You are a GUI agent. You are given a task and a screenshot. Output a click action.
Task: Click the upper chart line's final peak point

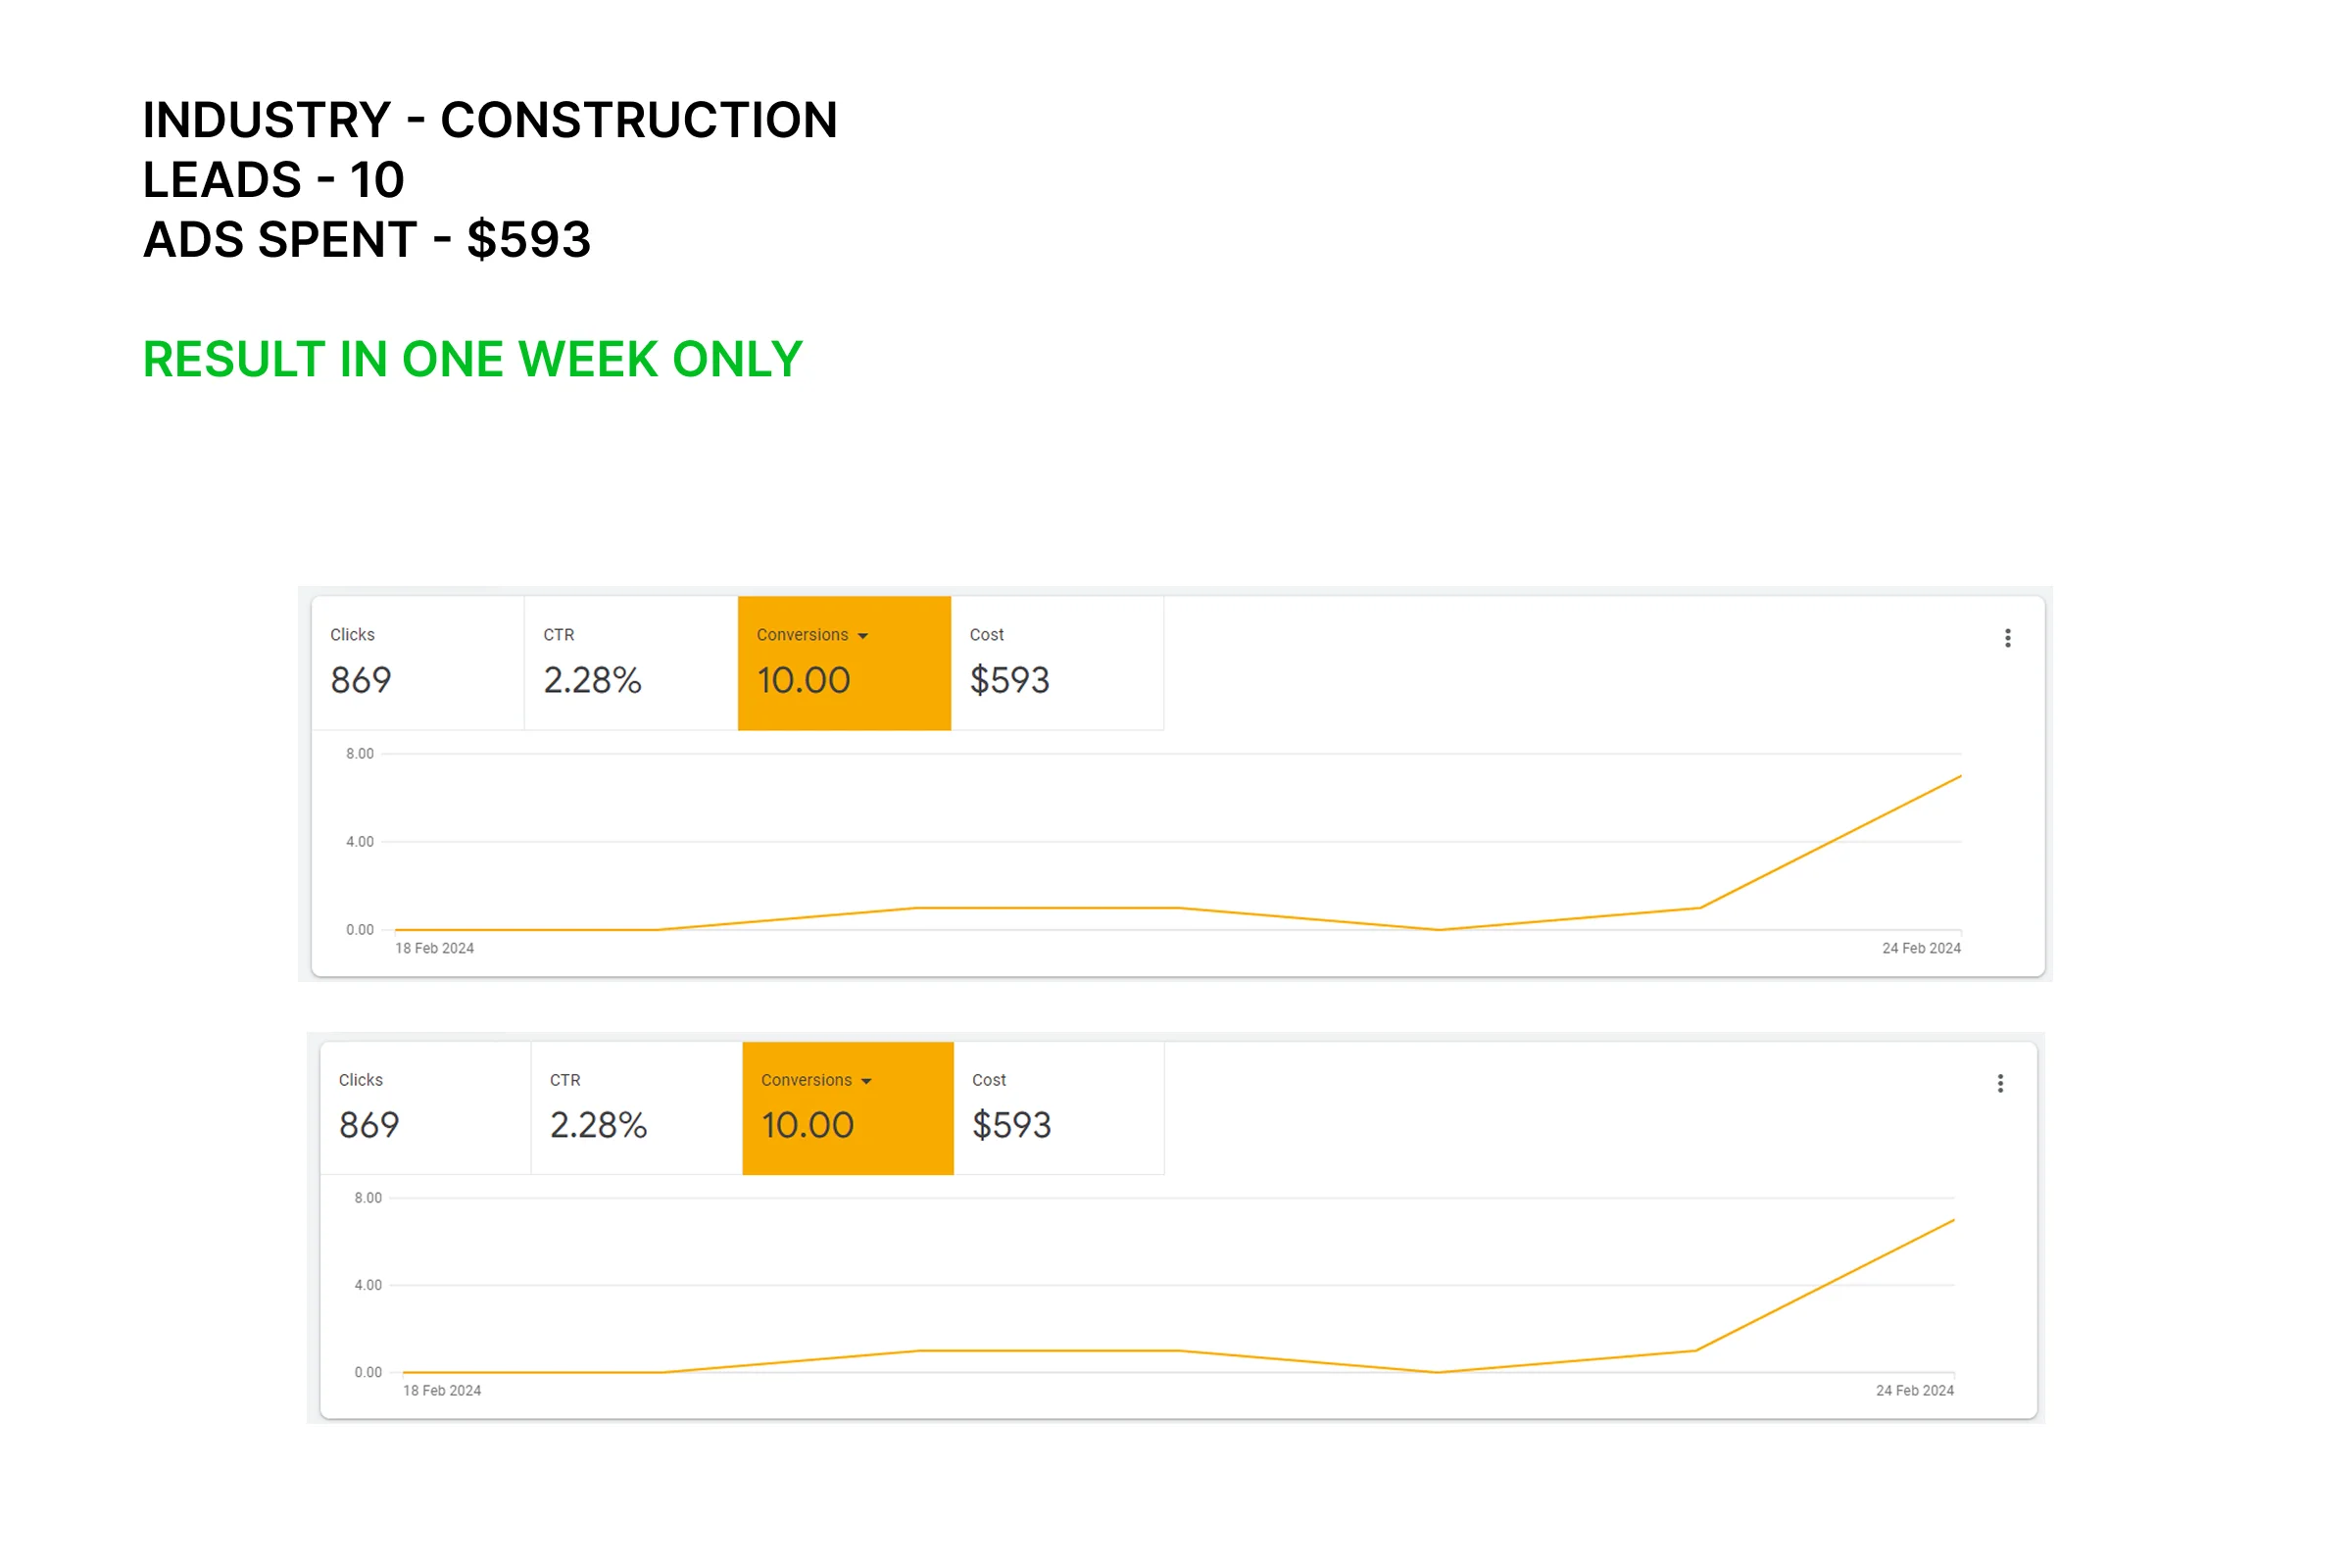1960,776
